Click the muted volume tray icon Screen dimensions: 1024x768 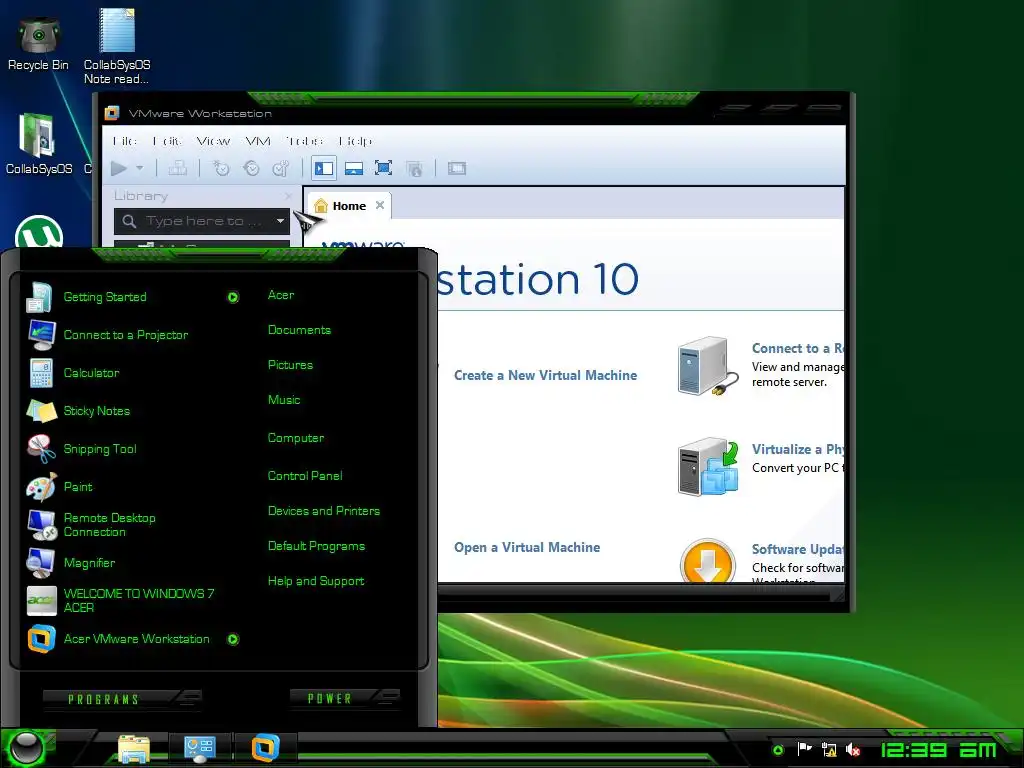pyautogui.click(x=853, y=750)
